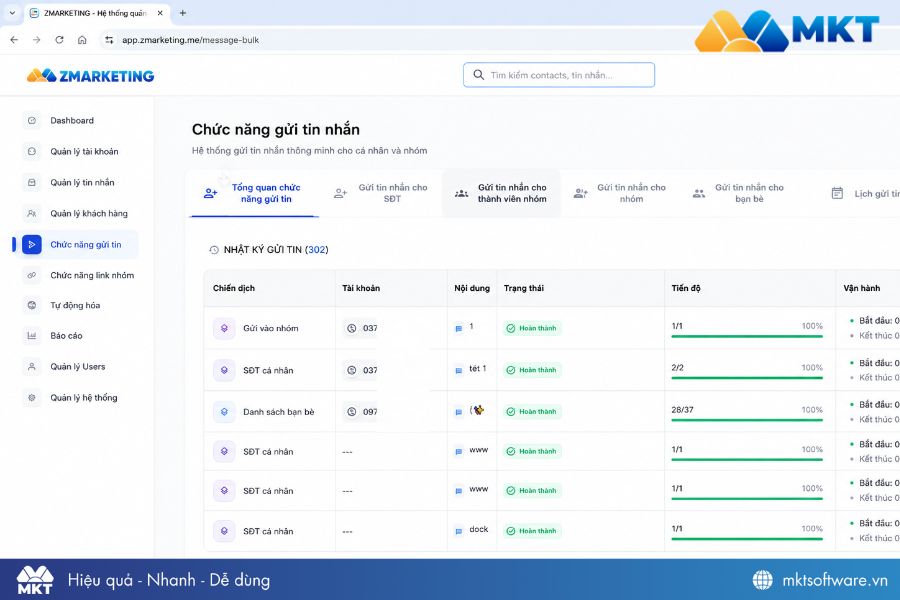Click the 302 count in NHẬT KÝ GỬI TIN
The width and height of the screenshot is (900, 600).
(317, 250)
